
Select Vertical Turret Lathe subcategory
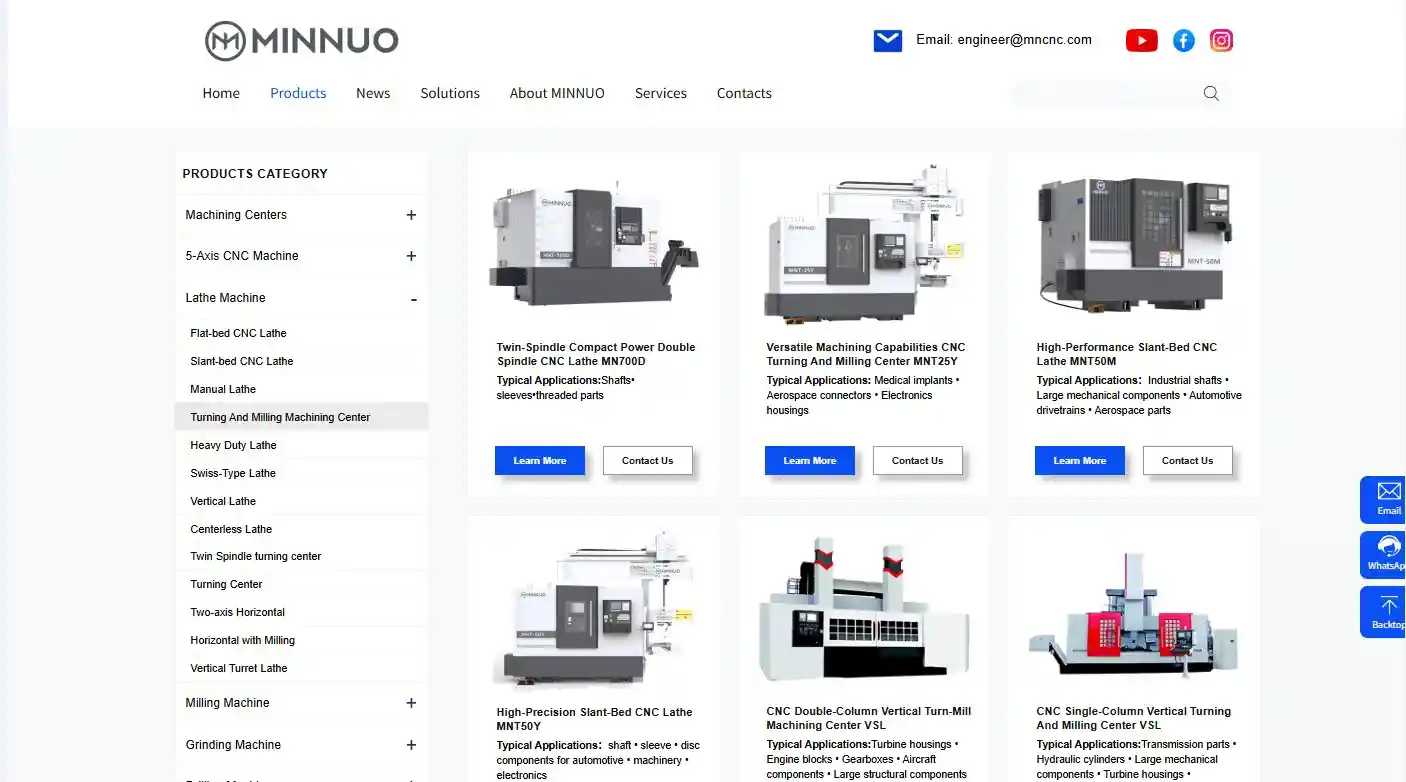tap(239, 668)
